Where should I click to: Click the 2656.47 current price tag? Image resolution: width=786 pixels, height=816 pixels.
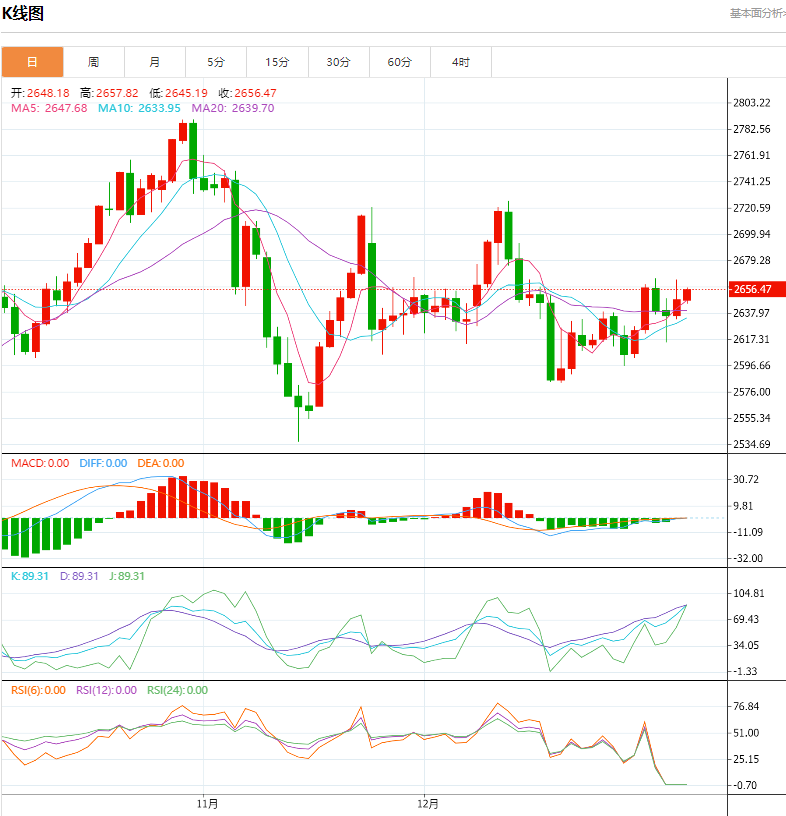752,289
